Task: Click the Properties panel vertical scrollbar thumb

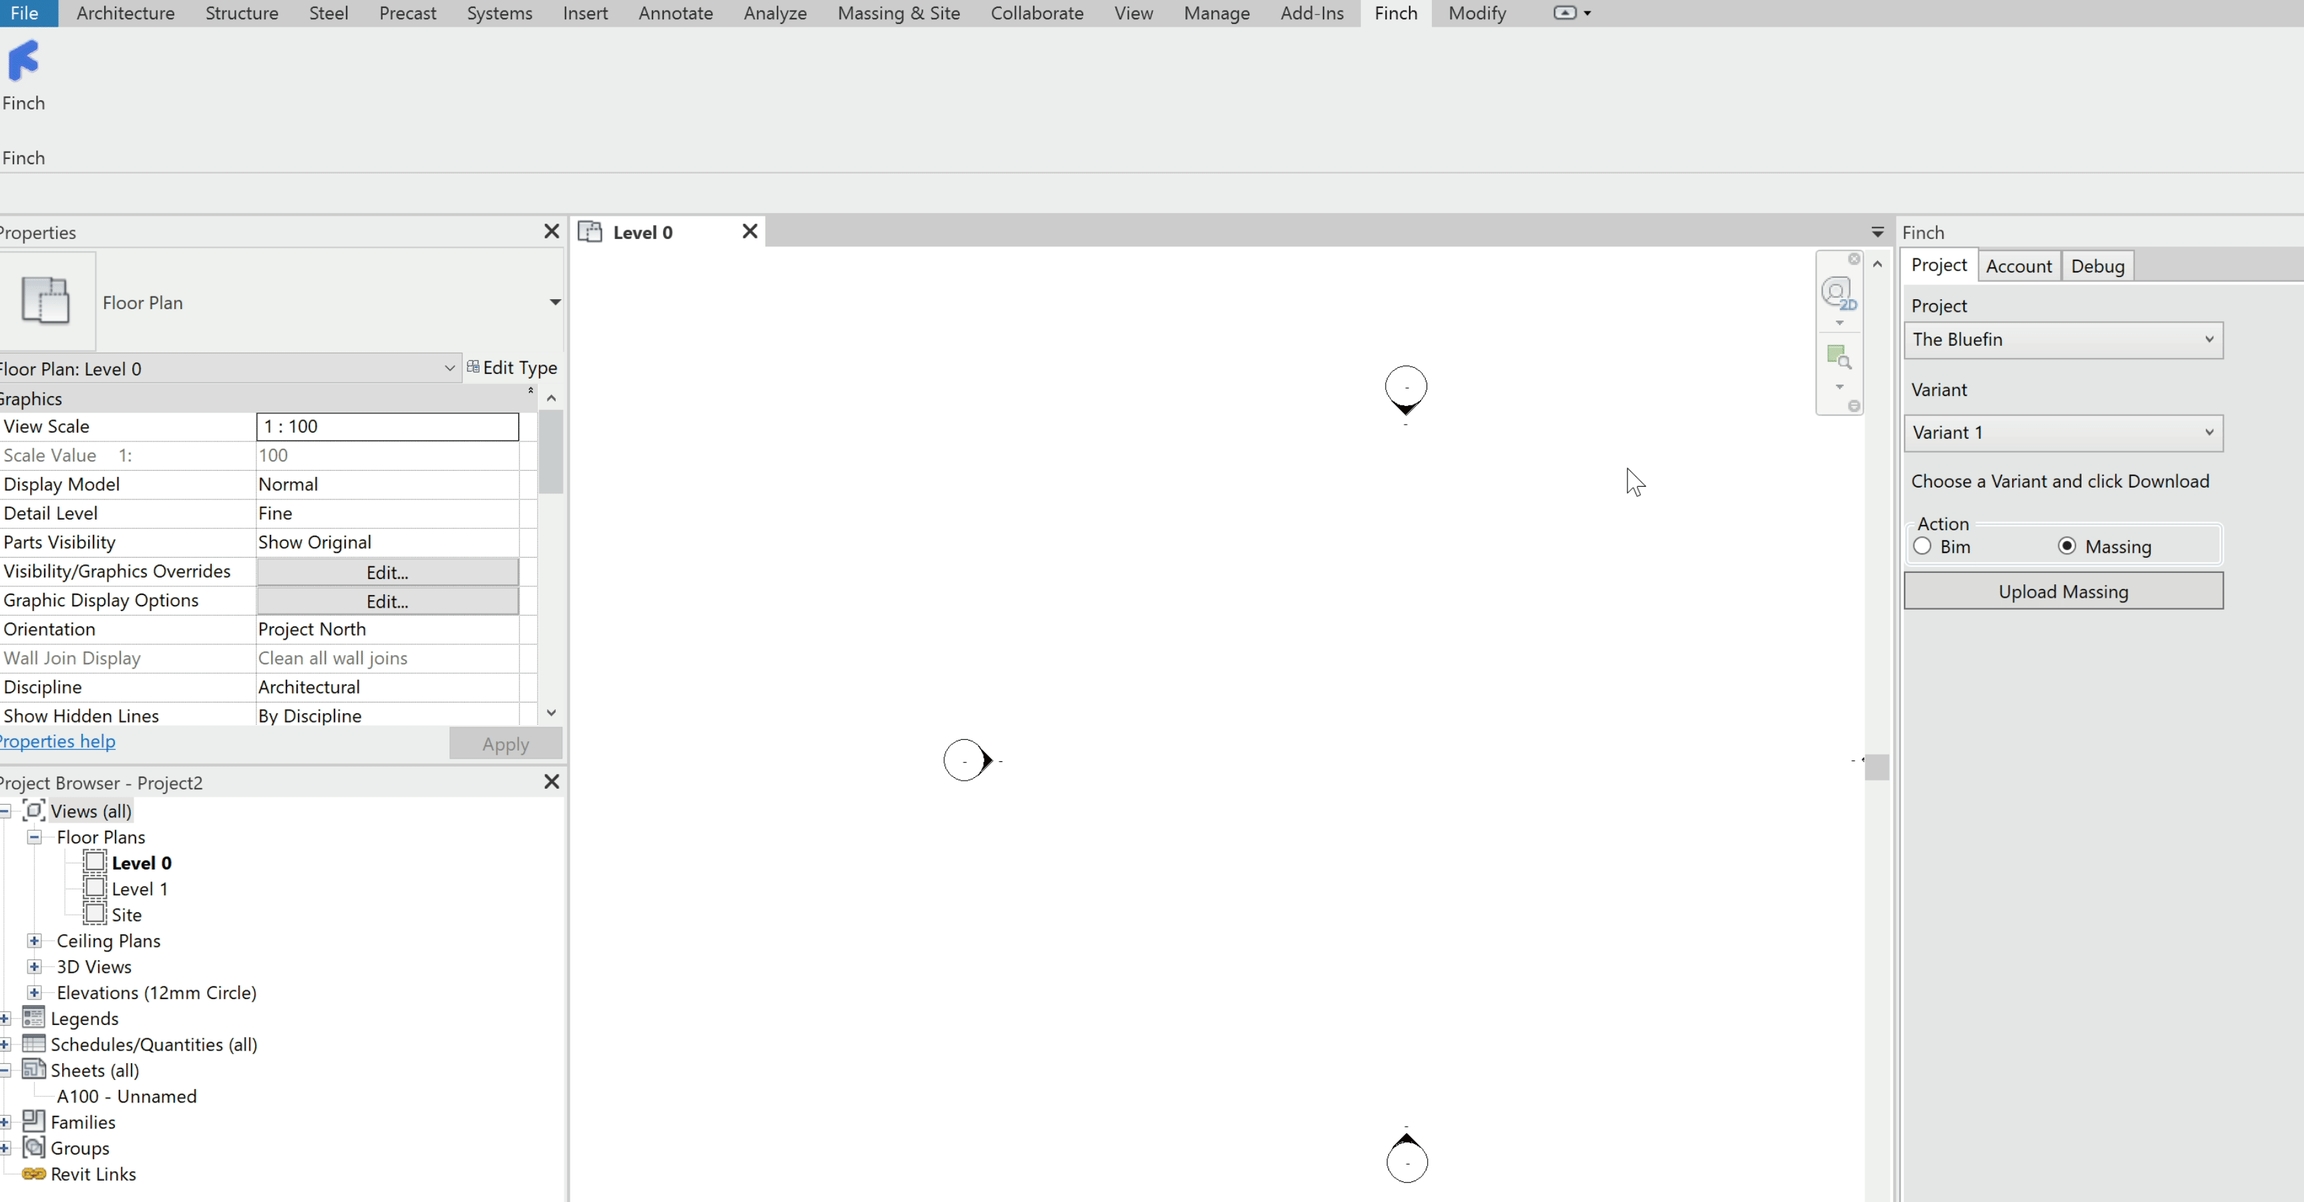Action: (550, 452)
